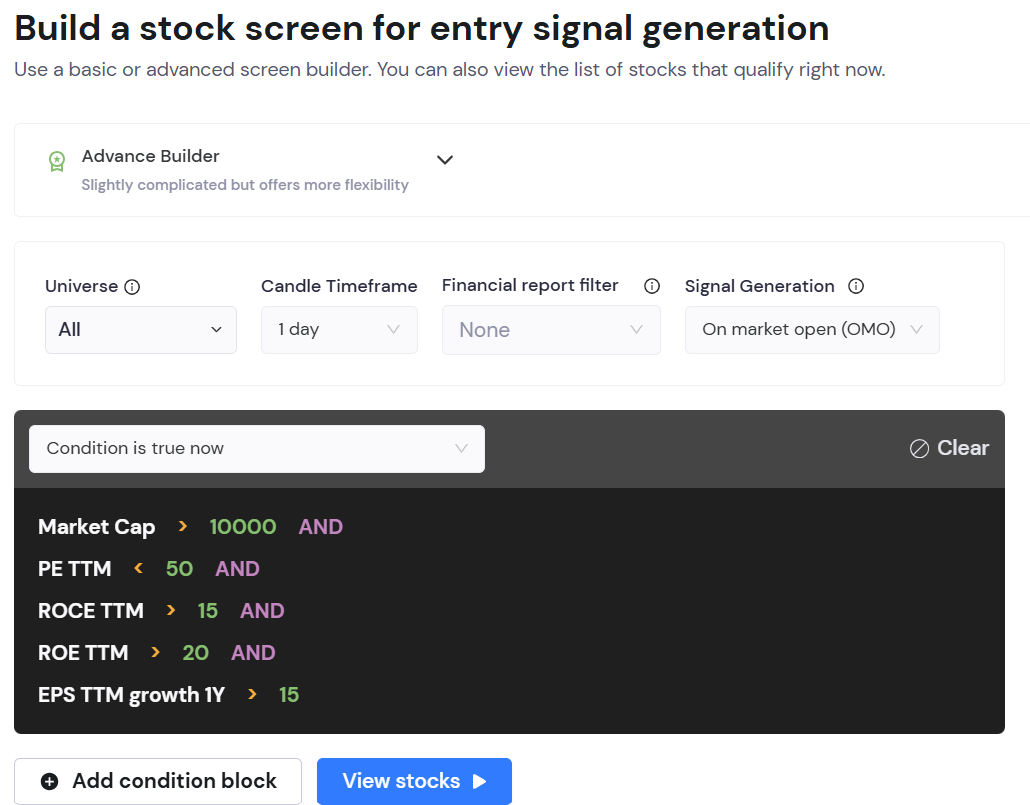Click the AND operator after ROE TTM 20
This screenshot has width=1030, height=805.
pyautogui.click(x=253, y=653)
